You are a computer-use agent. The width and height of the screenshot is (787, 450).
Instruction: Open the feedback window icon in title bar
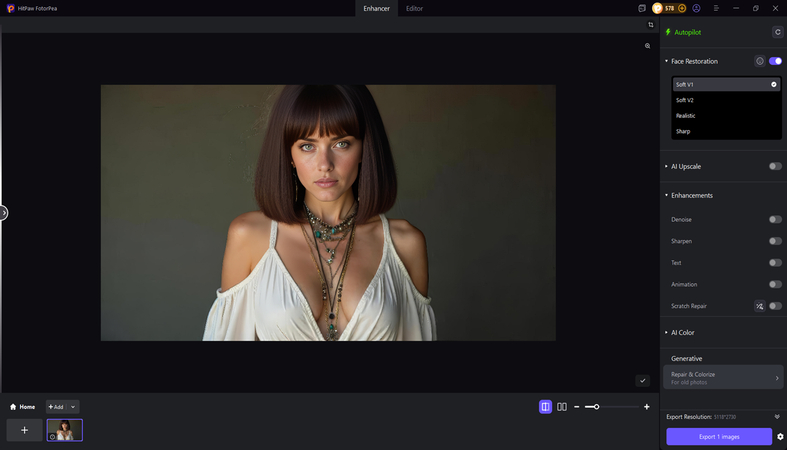point(641,9)
